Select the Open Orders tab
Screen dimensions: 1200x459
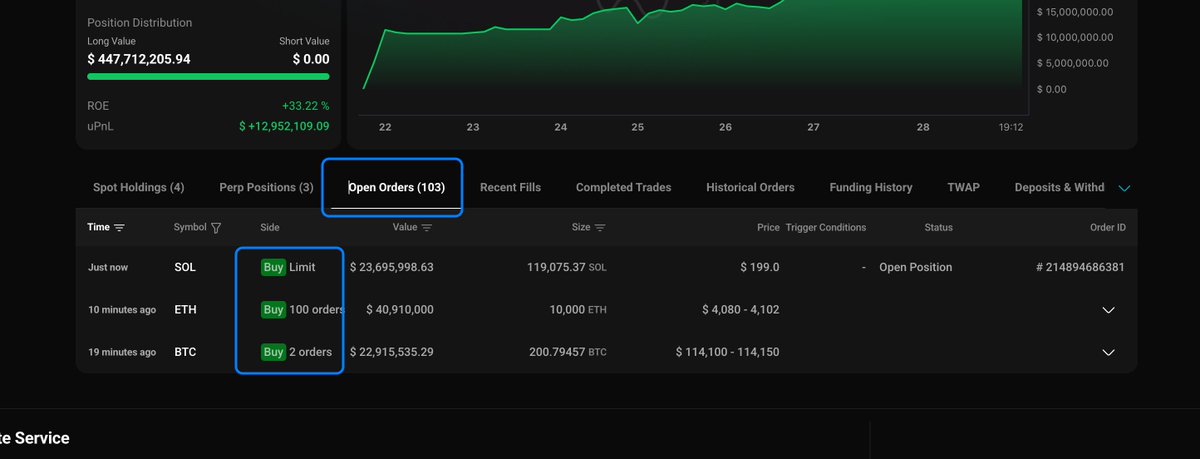396,187
